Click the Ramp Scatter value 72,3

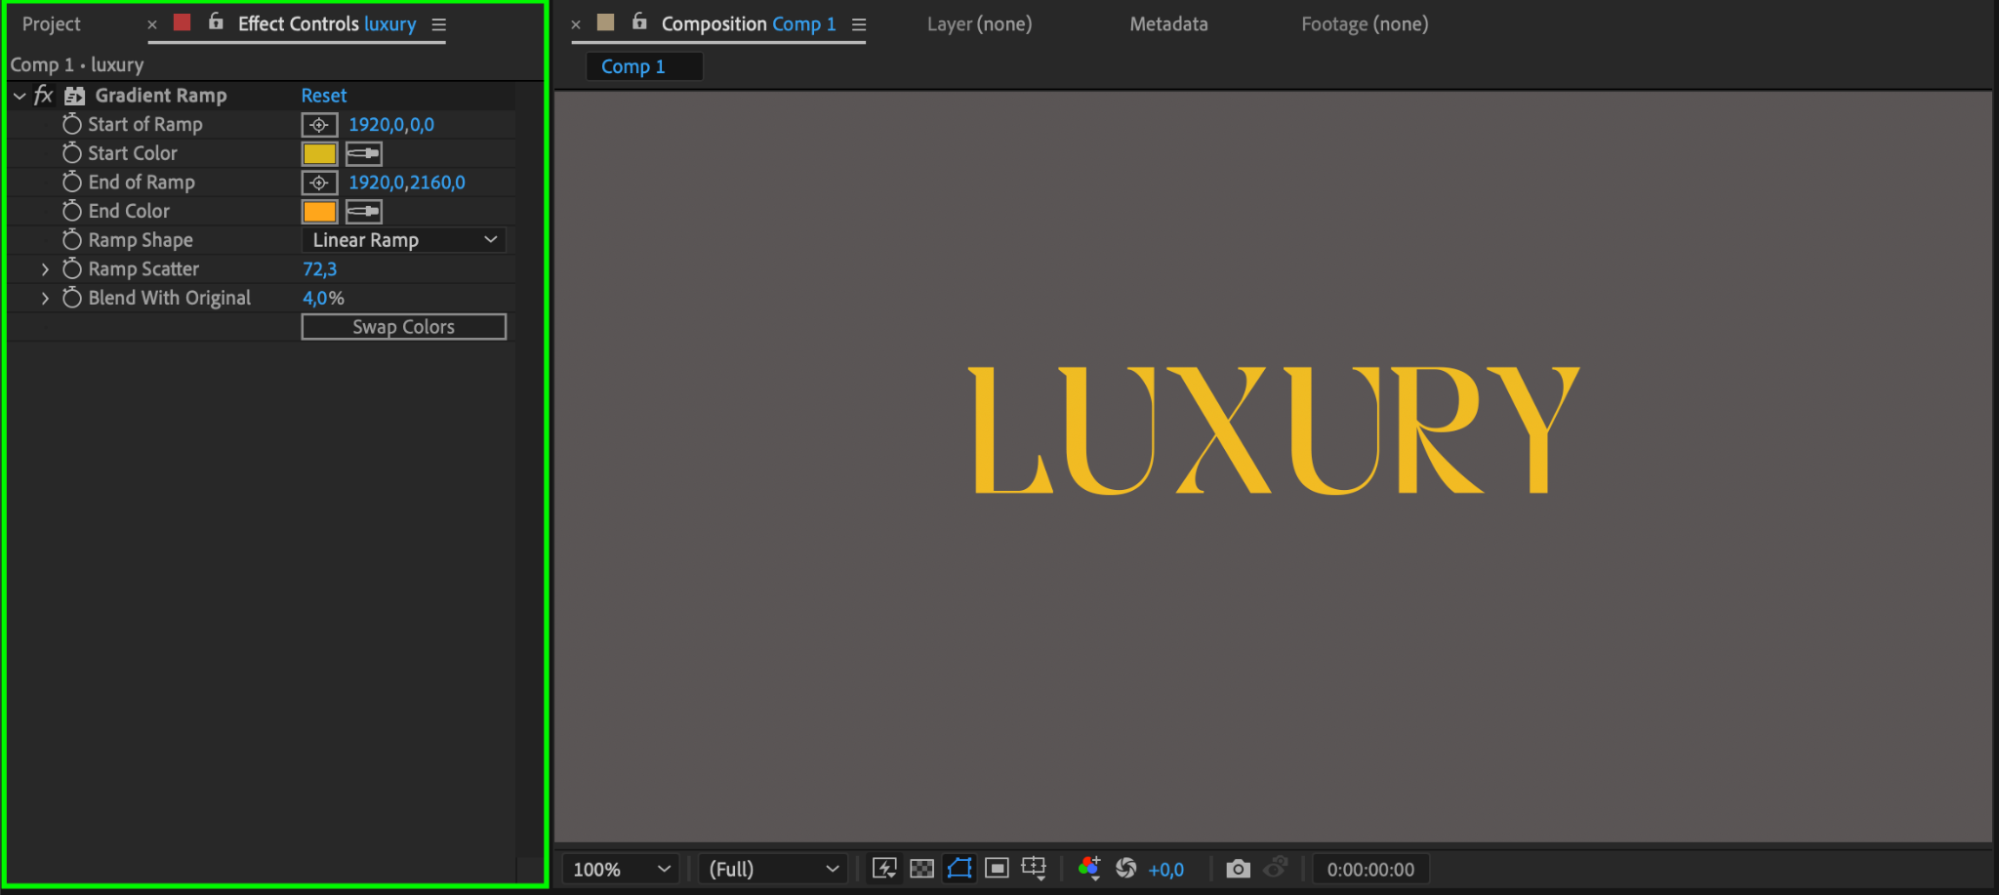(320, 269)
